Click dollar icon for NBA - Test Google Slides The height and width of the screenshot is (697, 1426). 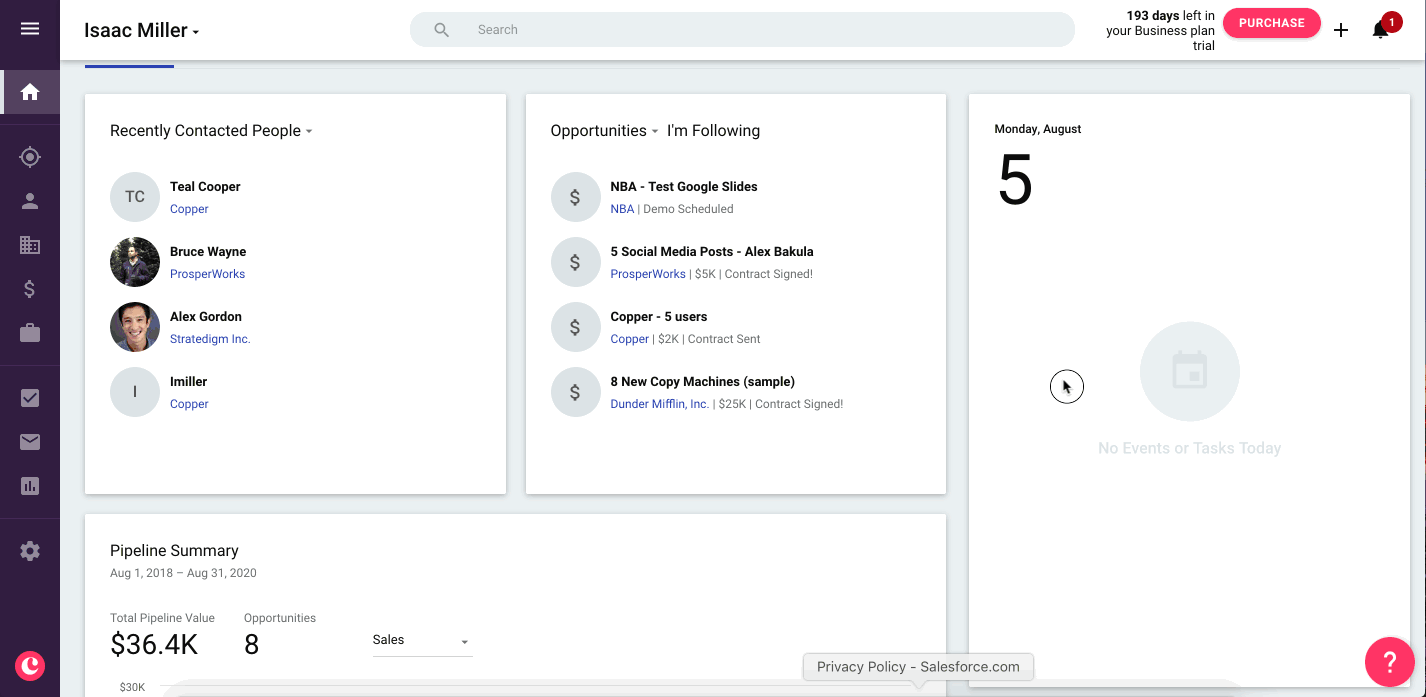click(575, 197)
